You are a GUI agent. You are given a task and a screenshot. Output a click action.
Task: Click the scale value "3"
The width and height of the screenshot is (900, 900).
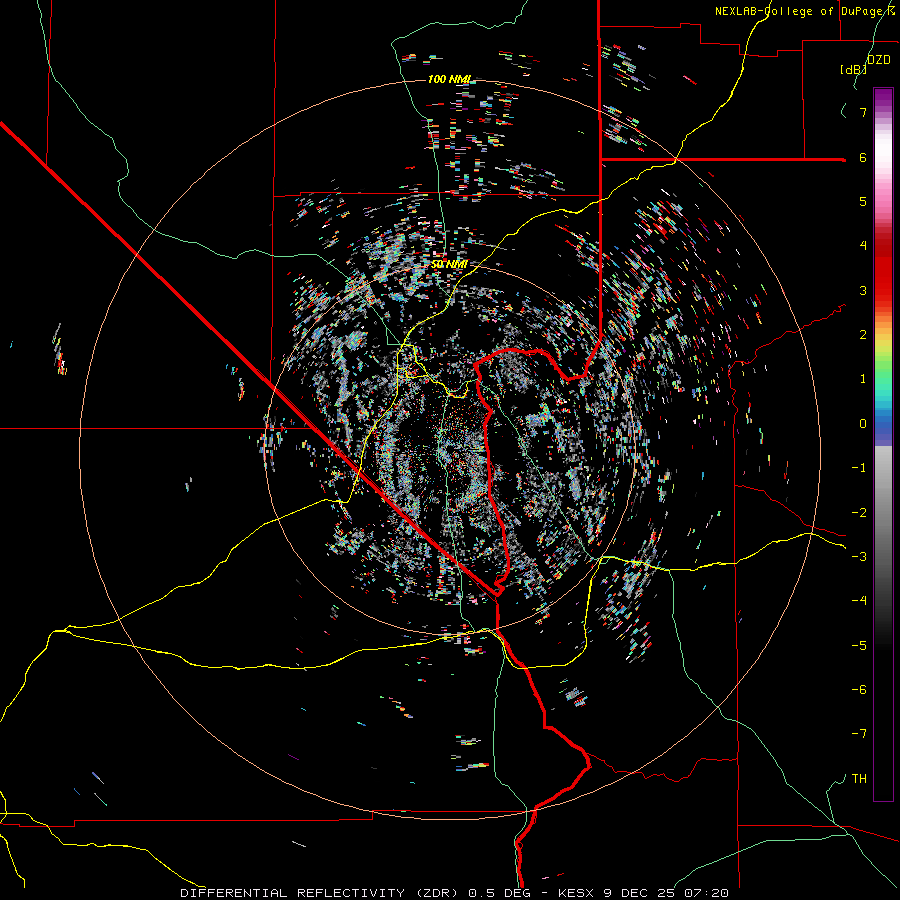(863, 290)
